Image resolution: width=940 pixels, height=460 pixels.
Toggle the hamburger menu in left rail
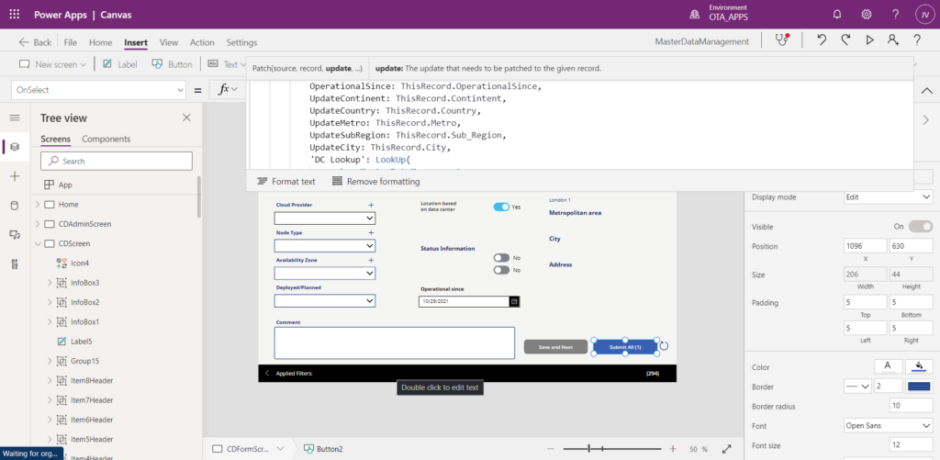[x=14, y=118]
